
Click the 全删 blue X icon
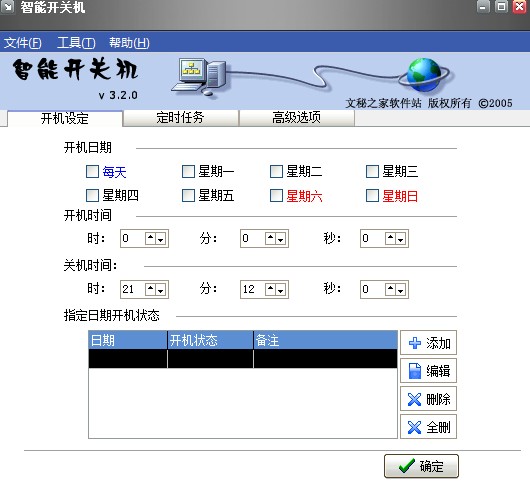(x=414, y=427)
